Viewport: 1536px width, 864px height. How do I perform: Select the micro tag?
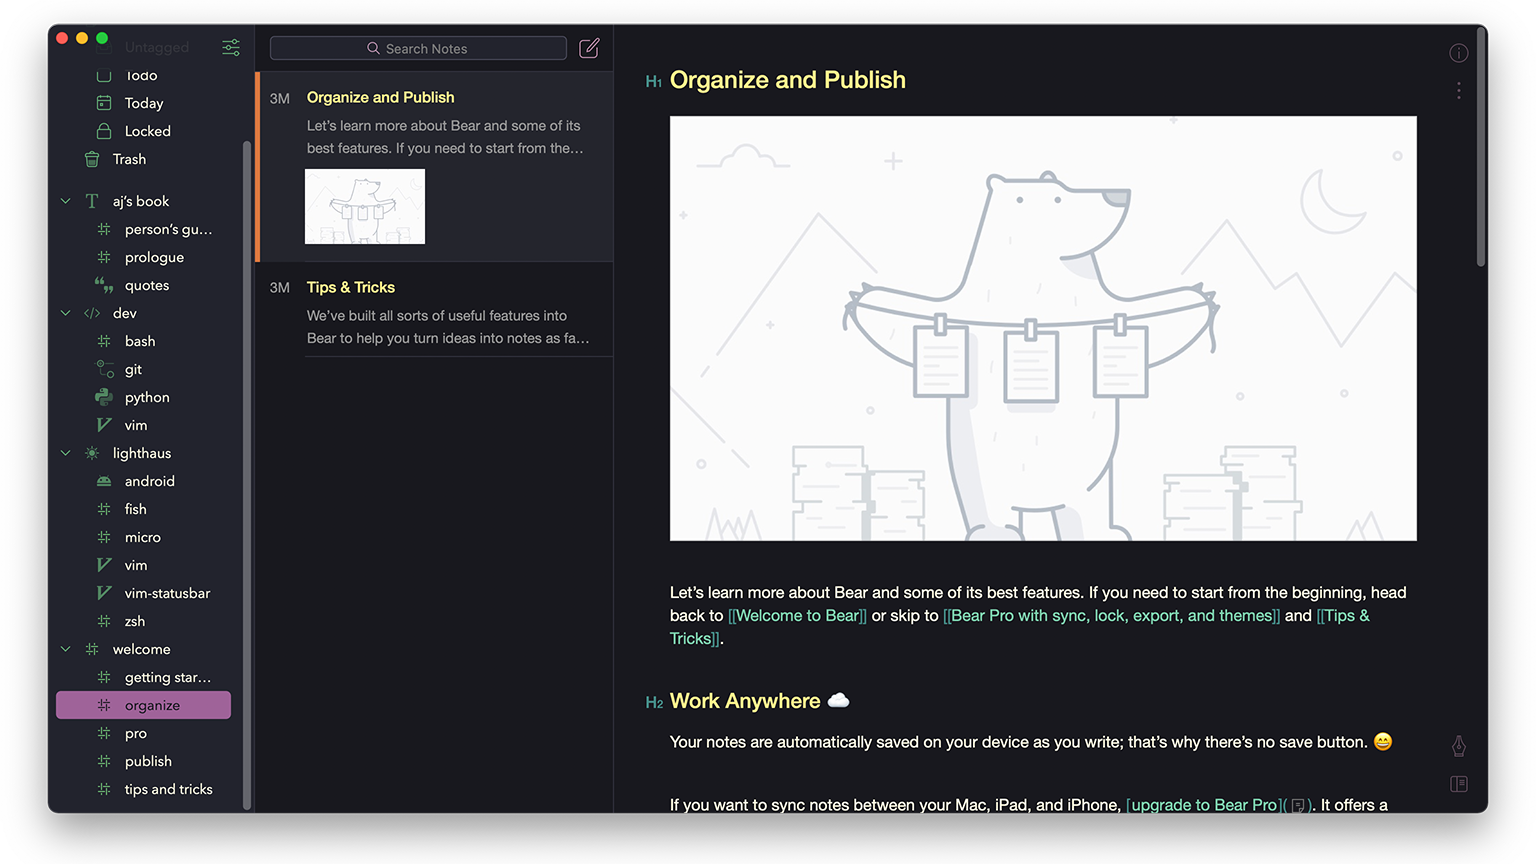coord(144,537)
